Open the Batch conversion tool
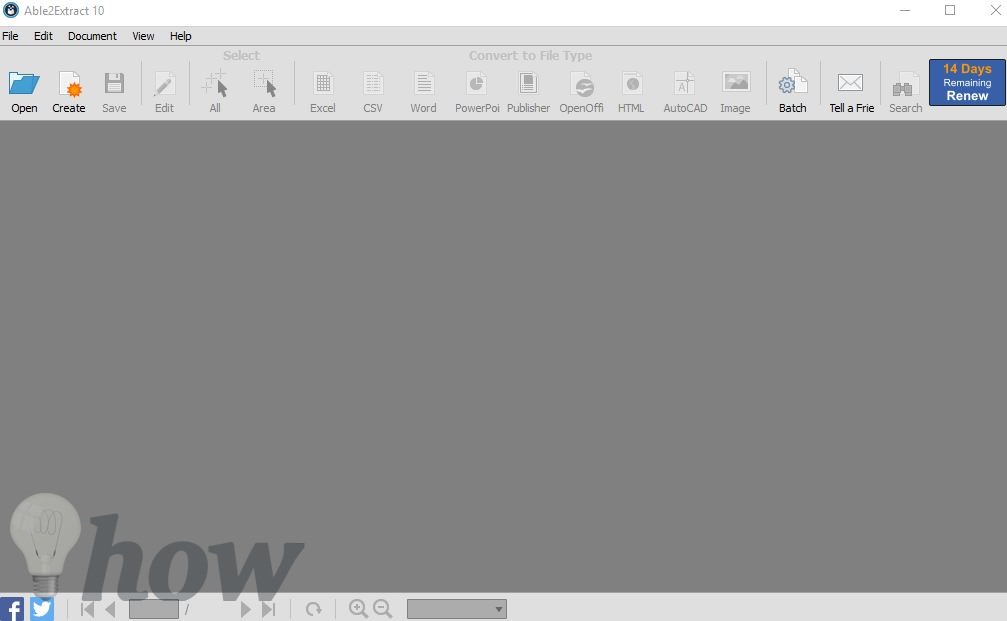The height and width of the screenshot is (621, 1007). point(792,83)
